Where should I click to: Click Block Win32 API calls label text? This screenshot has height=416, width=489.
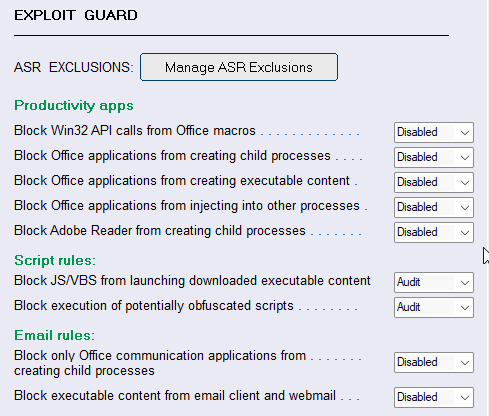coord(135,131)
